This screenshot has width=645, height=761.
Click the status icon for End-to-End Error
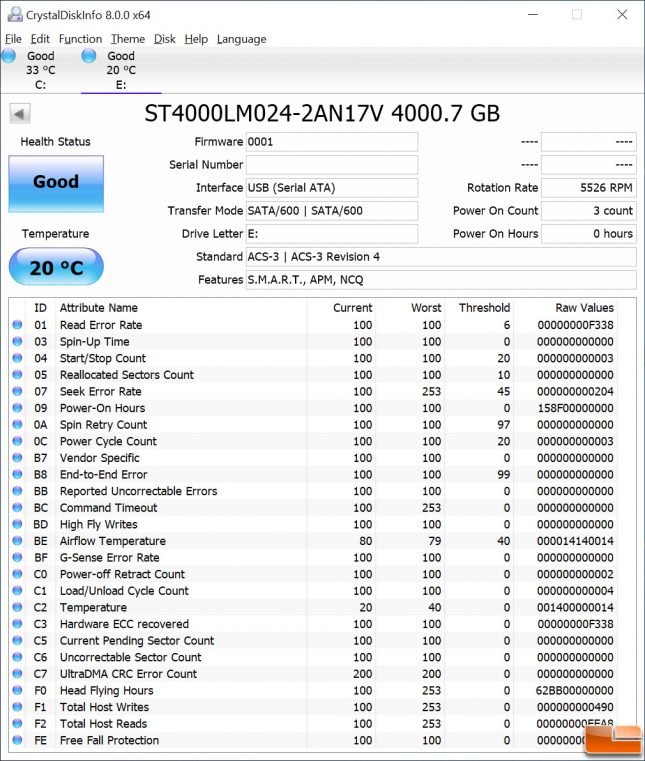17,474
